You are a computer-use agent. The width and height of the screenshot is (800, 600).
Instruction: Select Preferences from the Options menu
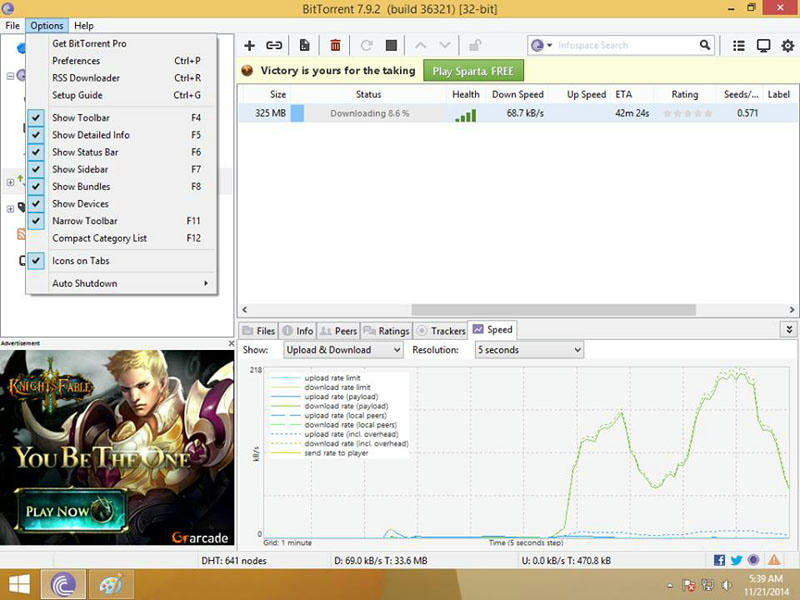point(121,61)
